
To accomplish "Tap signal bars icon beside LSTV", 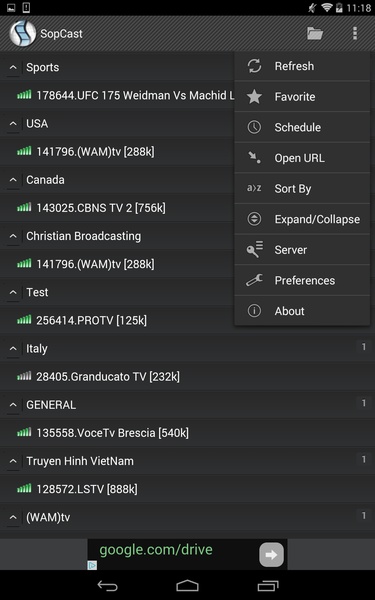I will tap(24, 489).
